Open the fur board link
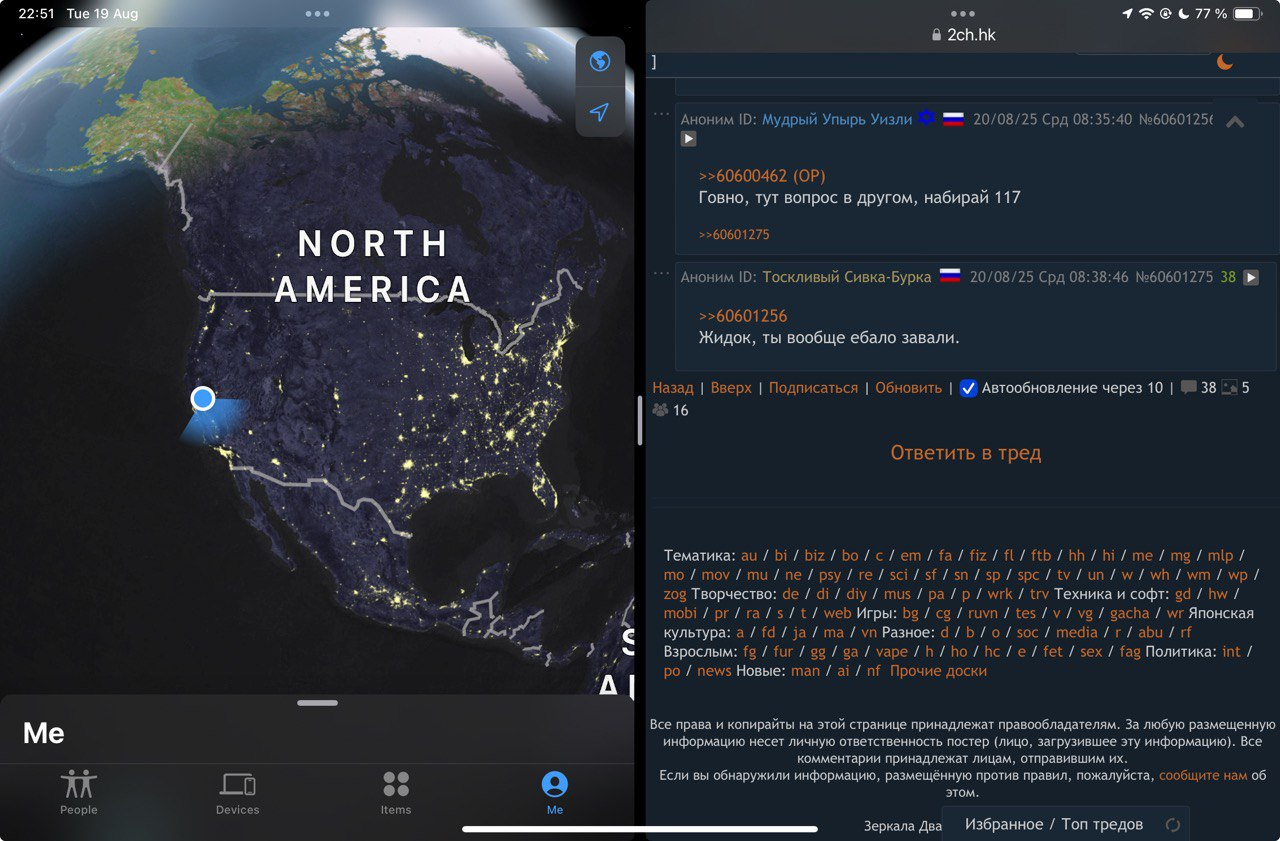 pos(783,651)
